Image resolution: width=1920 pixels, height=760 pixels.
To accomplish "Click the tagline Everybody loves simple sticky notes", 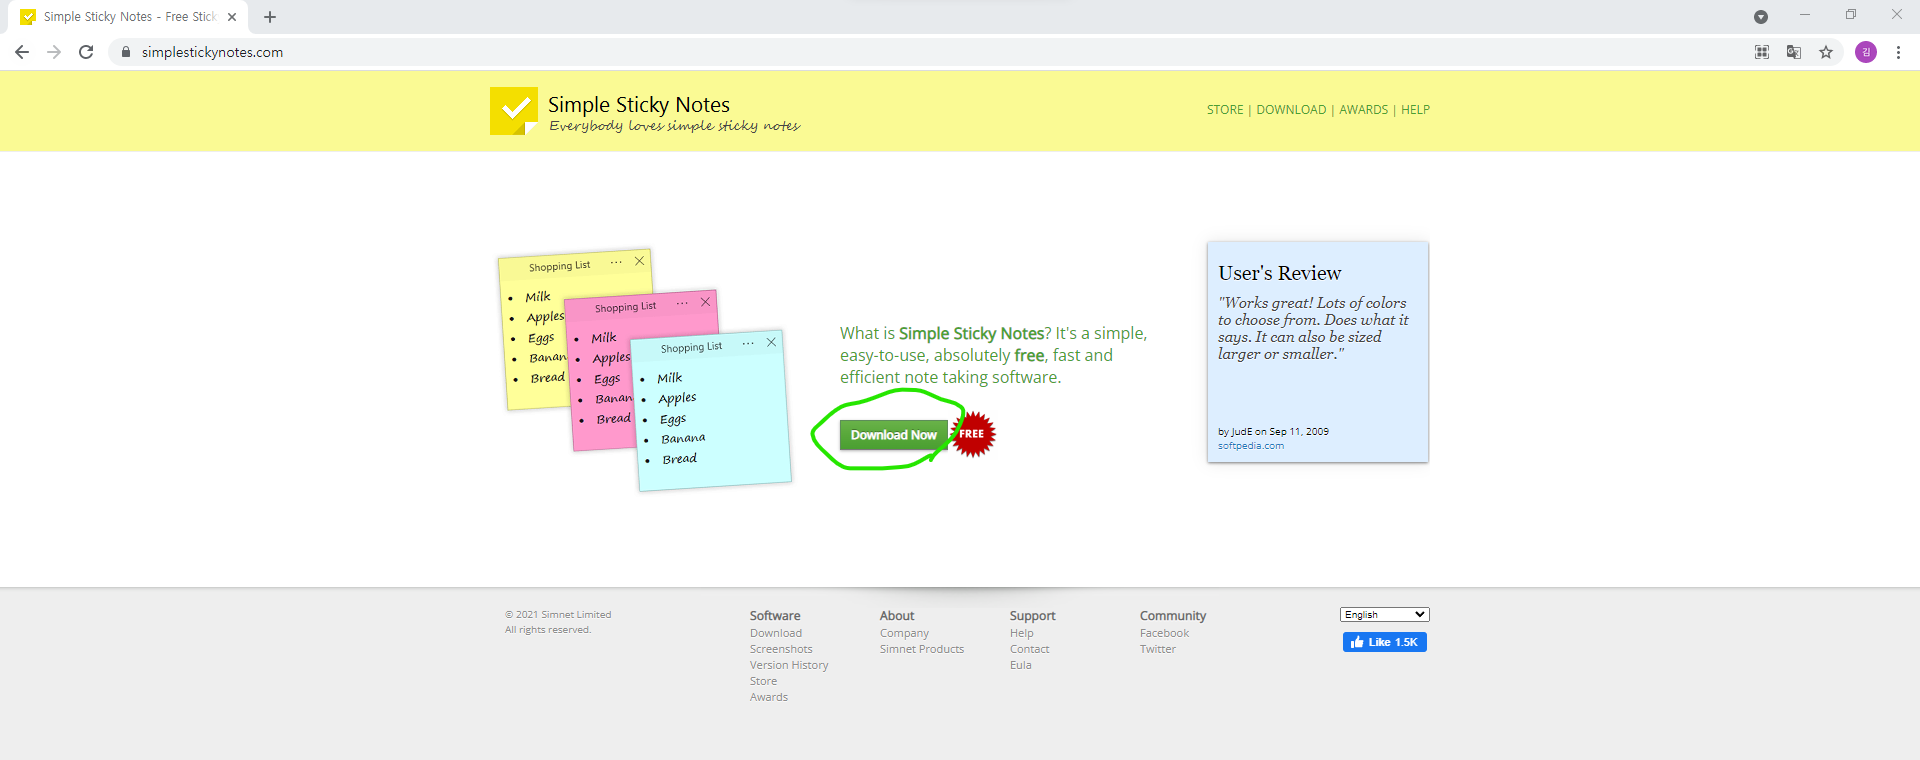I will point(674,126).
